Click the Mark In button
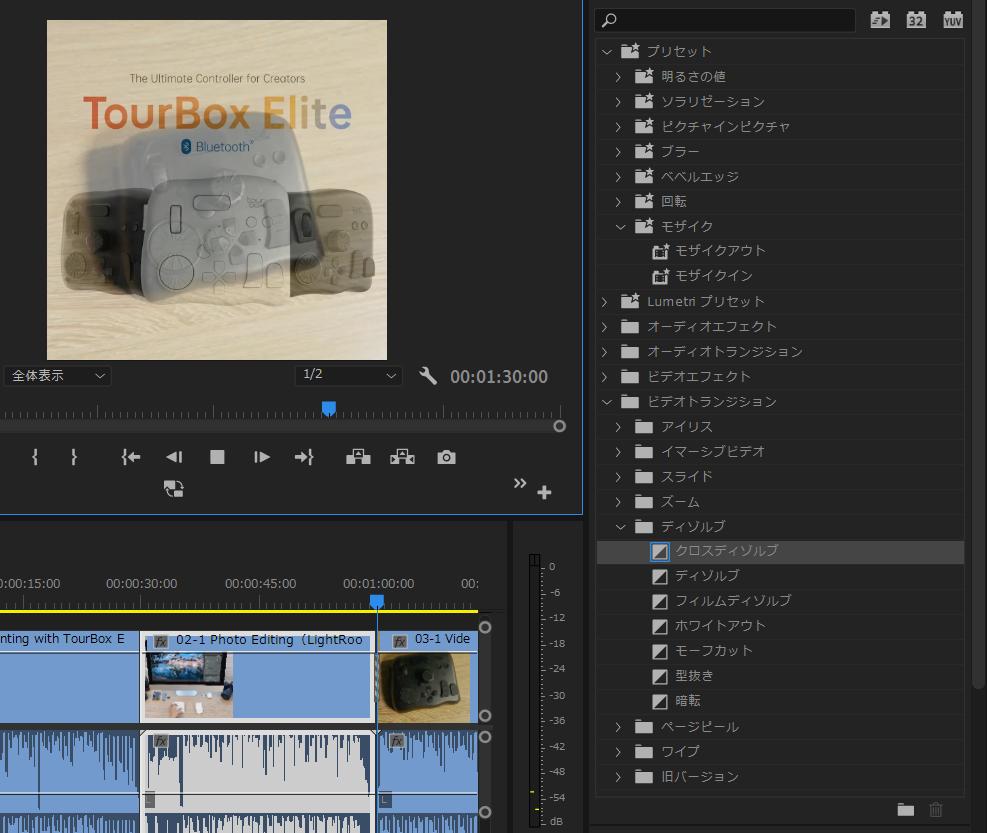The width and height of the screenshot is (987, 833). [x=35, y=457]
